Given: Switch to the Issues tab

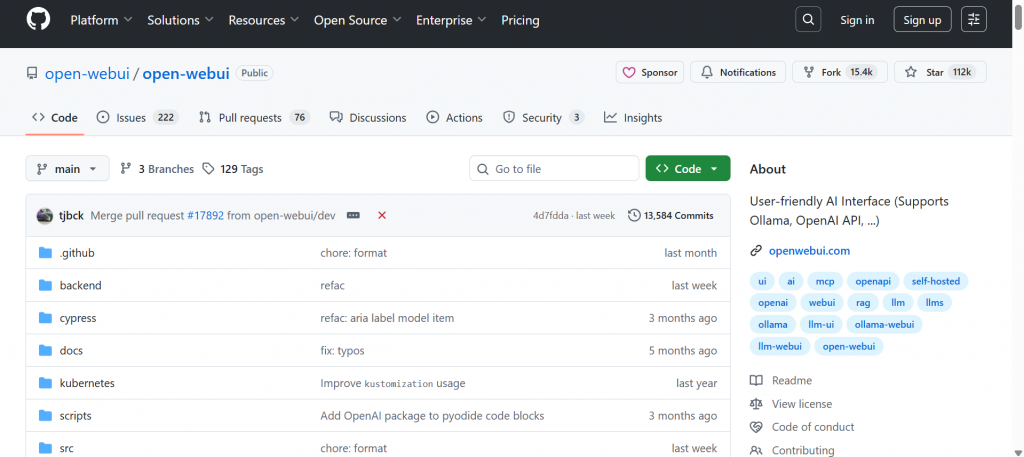Looking at the screenshot, I should click(x=137, y=118).
